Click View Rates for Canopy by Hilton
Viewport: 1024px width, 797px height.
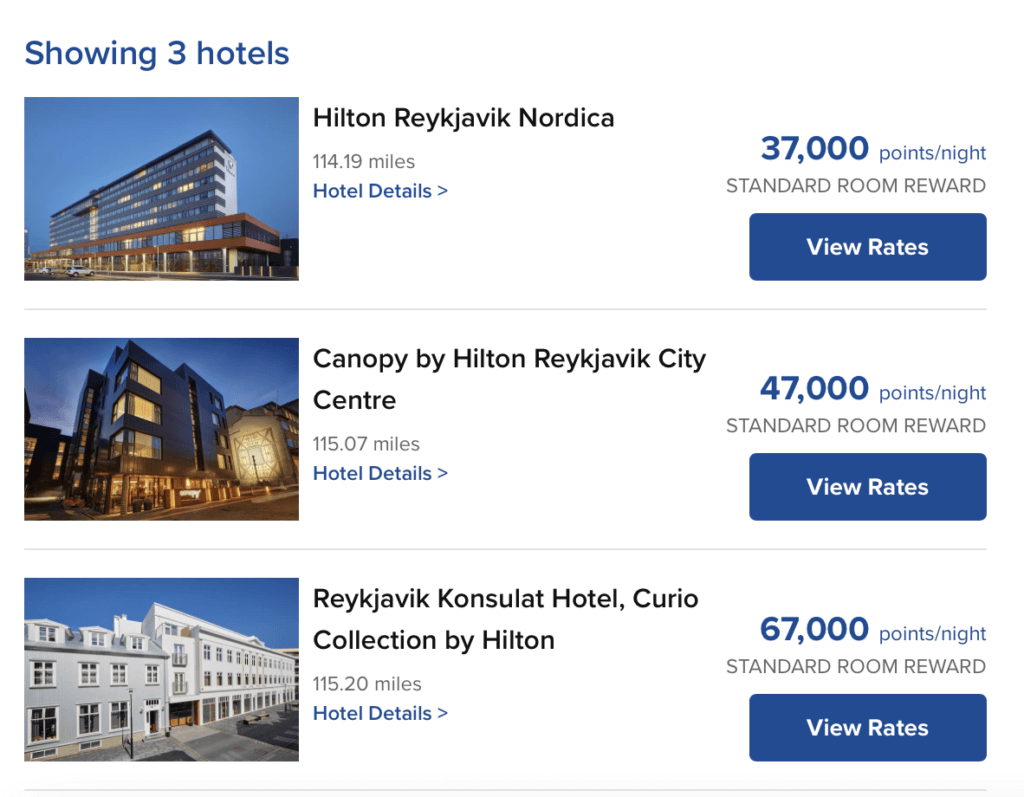[866, 486]
